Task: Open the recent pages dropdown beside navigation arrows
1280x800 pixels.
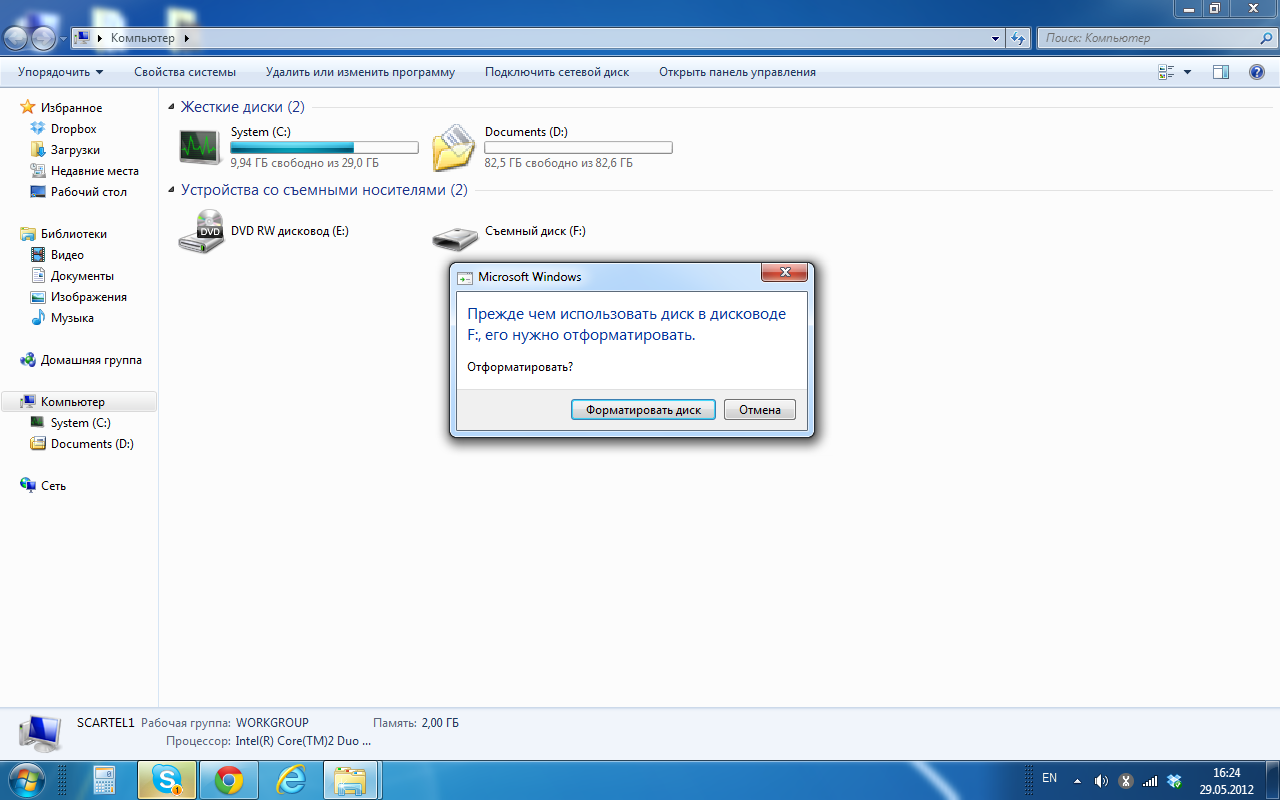Action: point(63,39)
